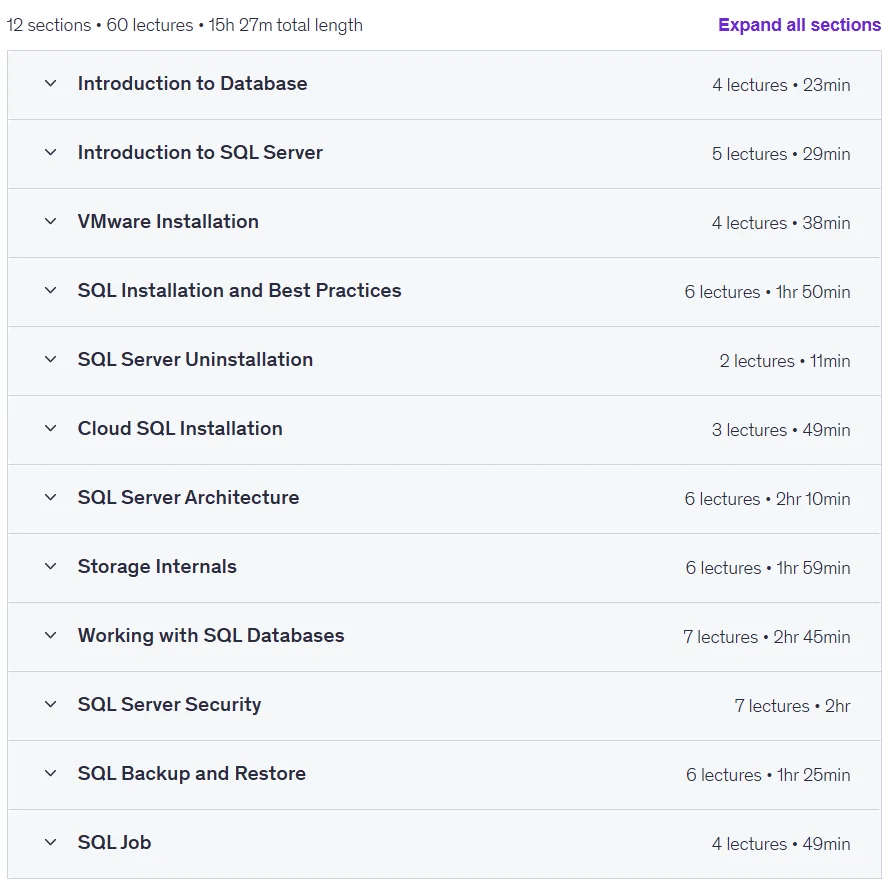This screenshot has width=889, height=887.
Task: Expand Cloud SQL Installation chevron
Action: pos(50,428)
